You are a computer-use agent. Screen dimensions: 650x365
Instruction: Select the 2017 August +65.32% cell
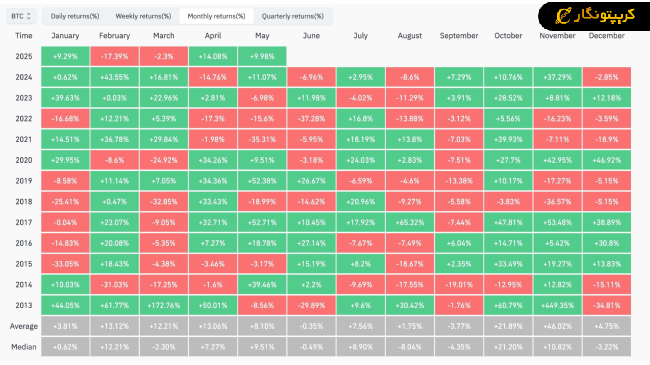410,222
